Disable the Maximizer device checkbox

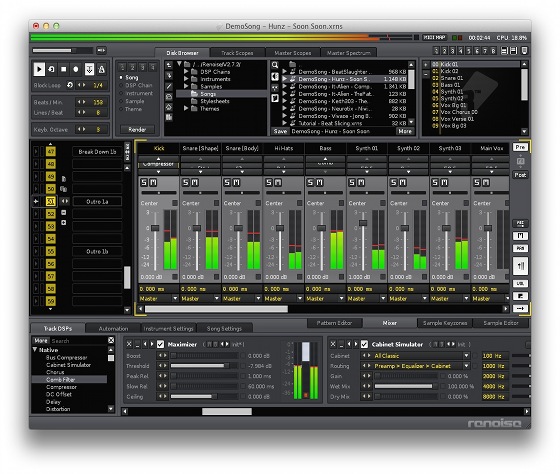[160, 344]
